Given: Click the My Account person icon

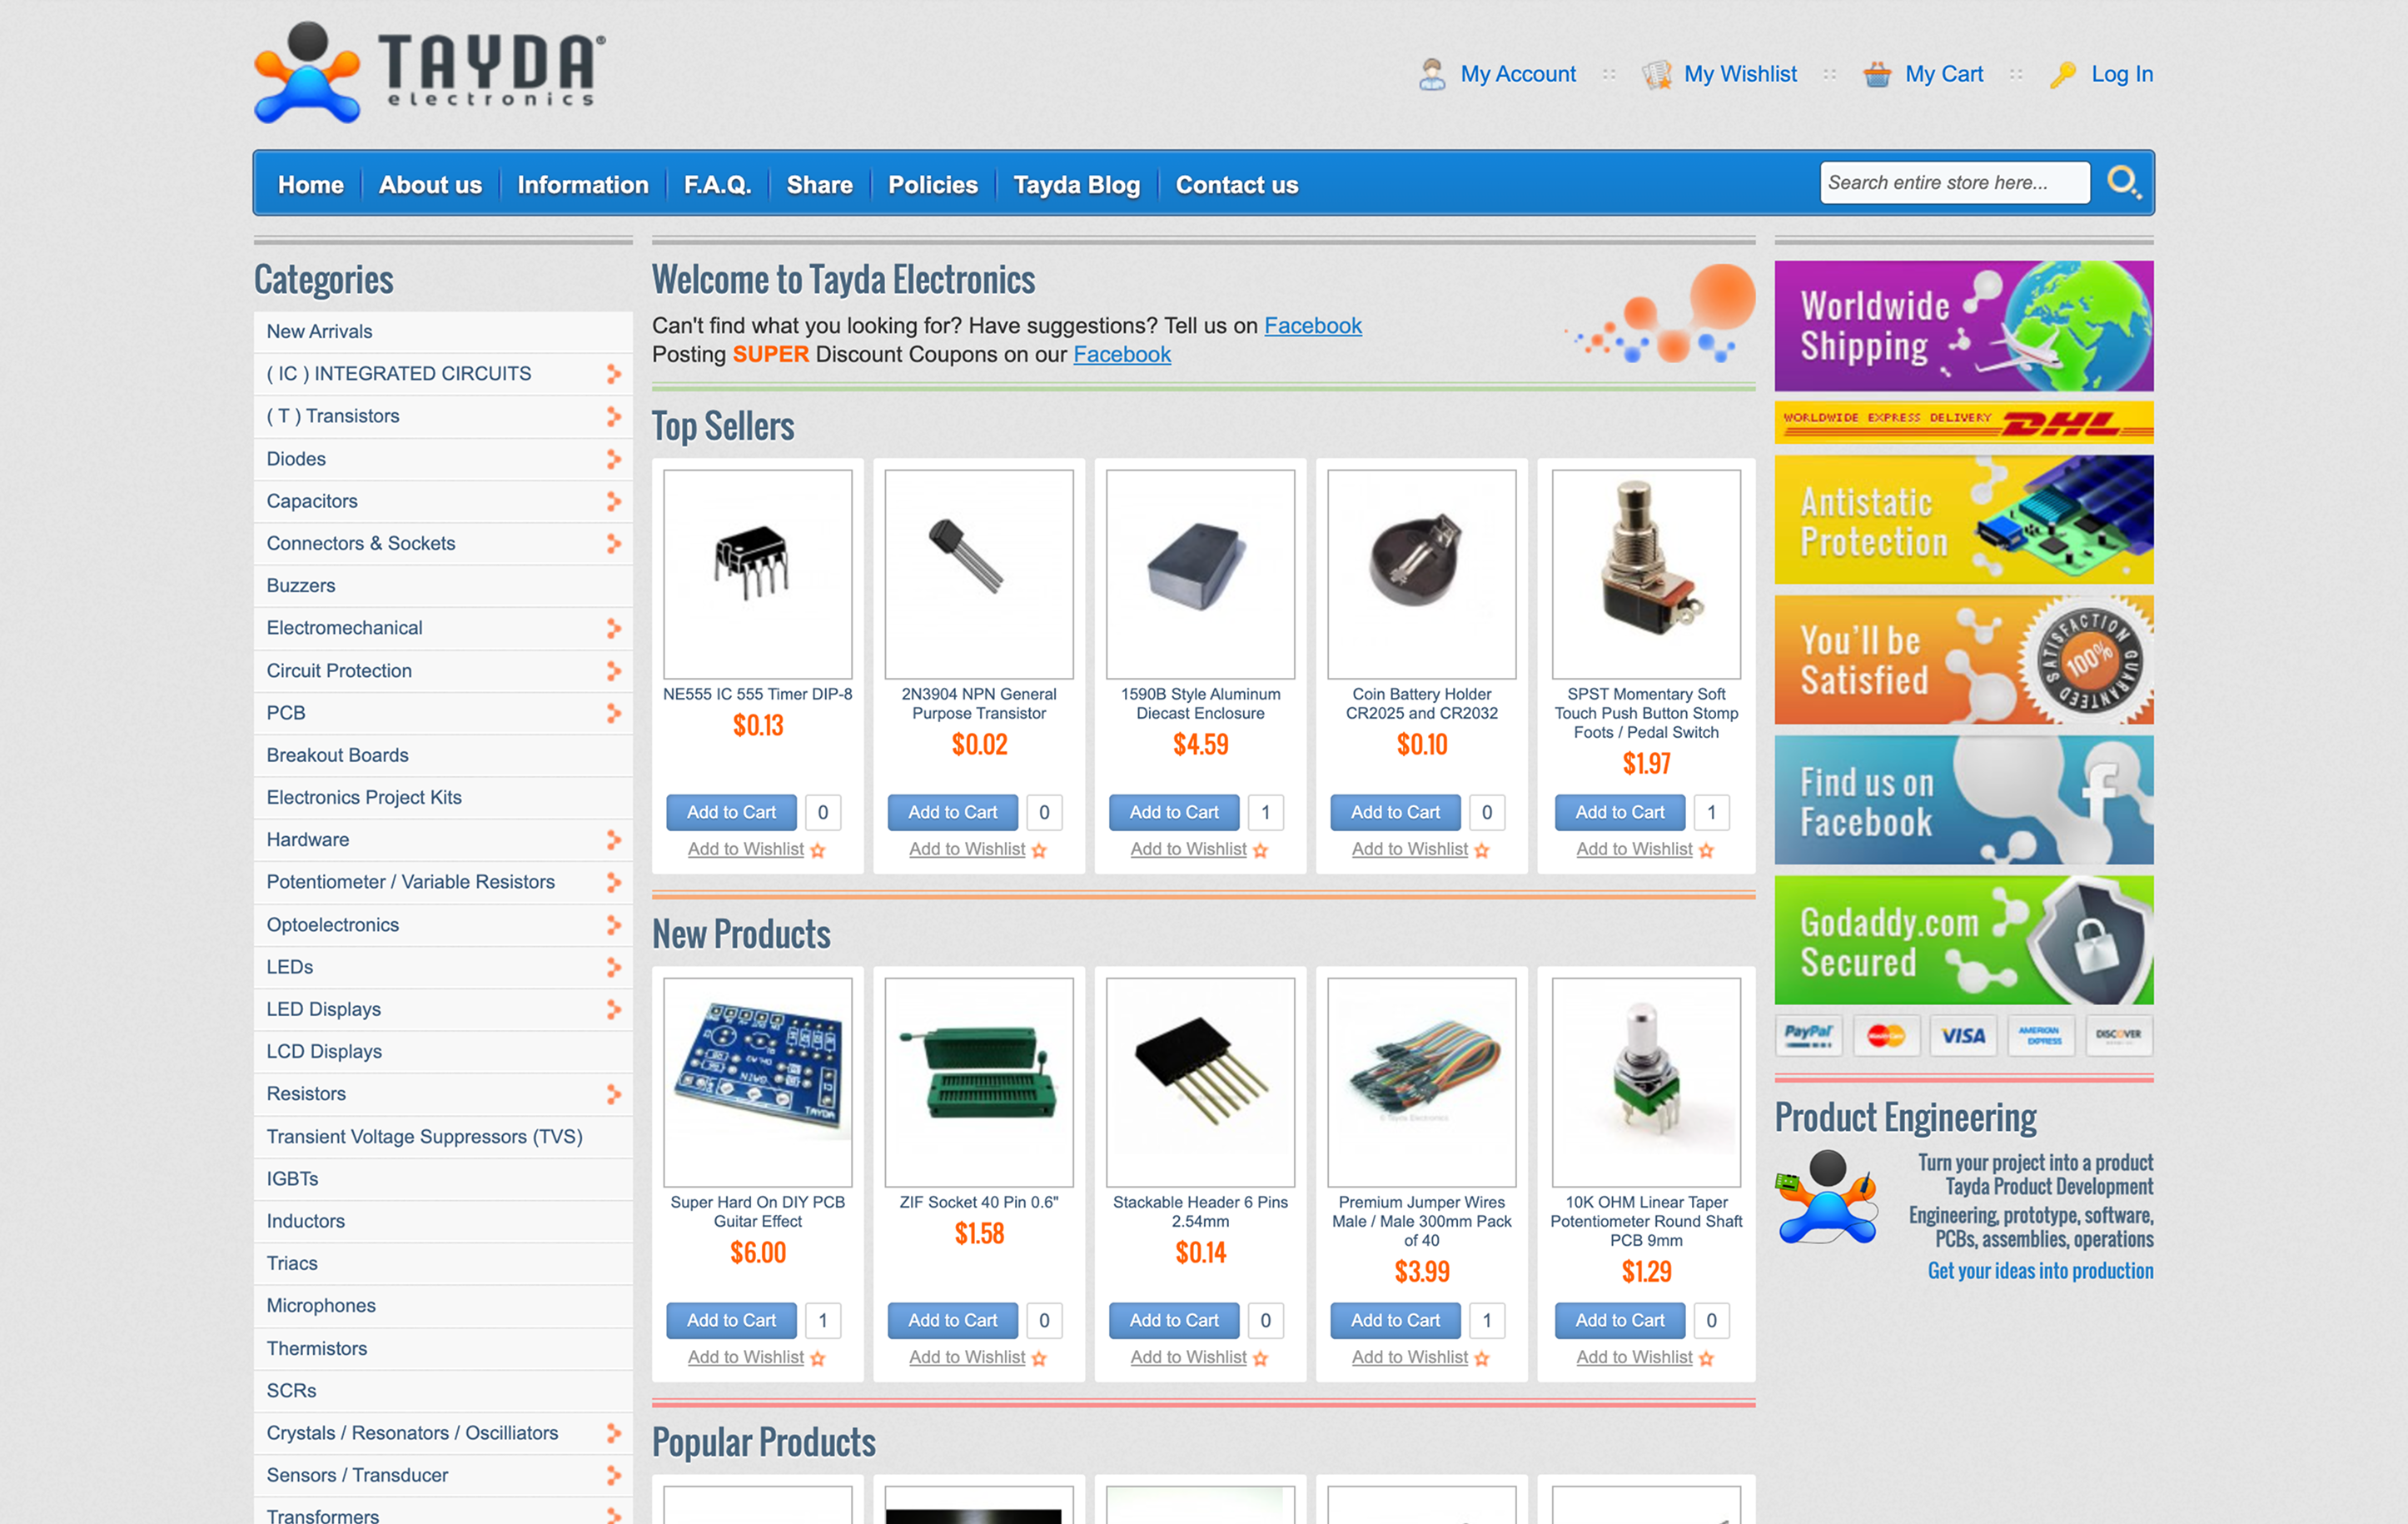Looking at the screenshot, I should 1431,74.
